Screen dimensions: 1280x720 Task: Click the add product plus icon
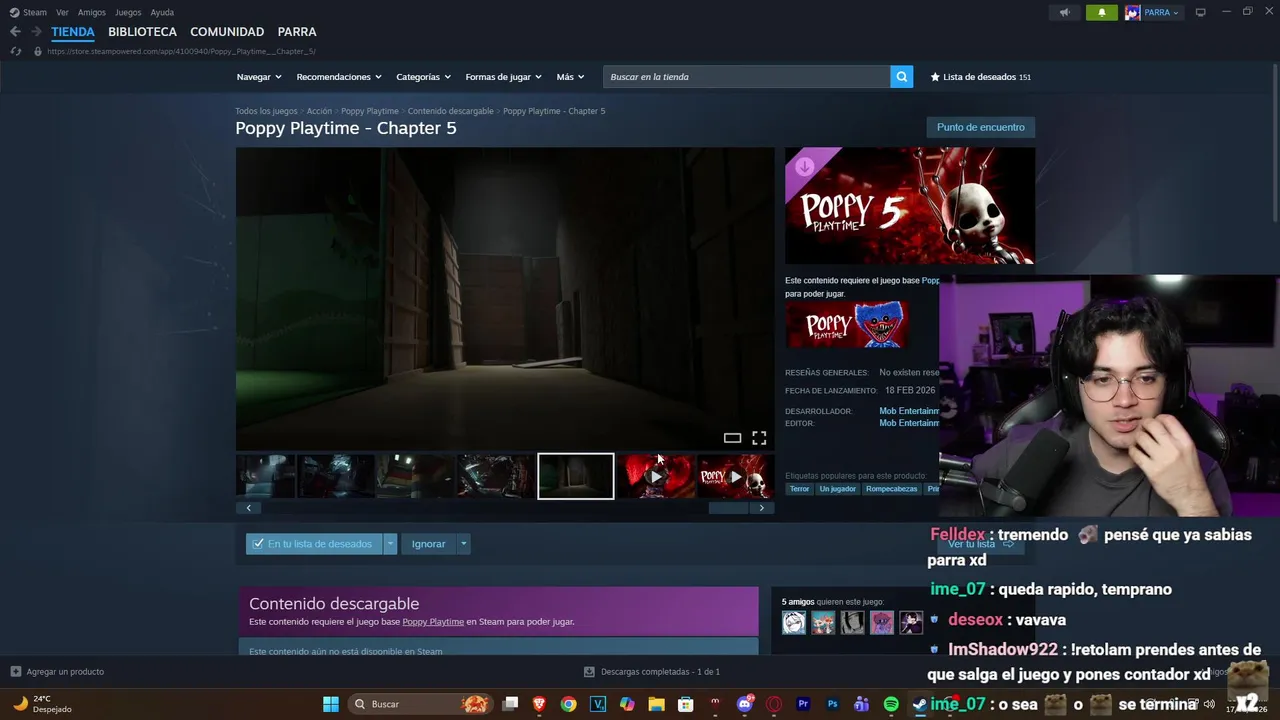point(16,671)
